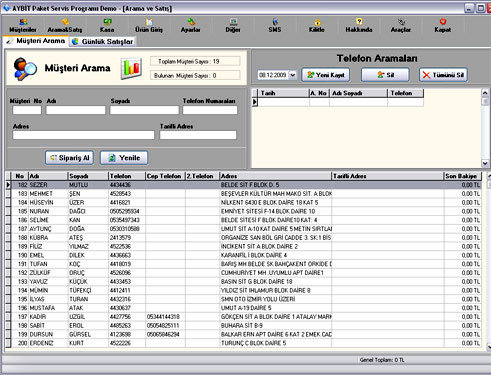Focus the Müşteri No input field
Screen dimensions: 491x375
27,110
